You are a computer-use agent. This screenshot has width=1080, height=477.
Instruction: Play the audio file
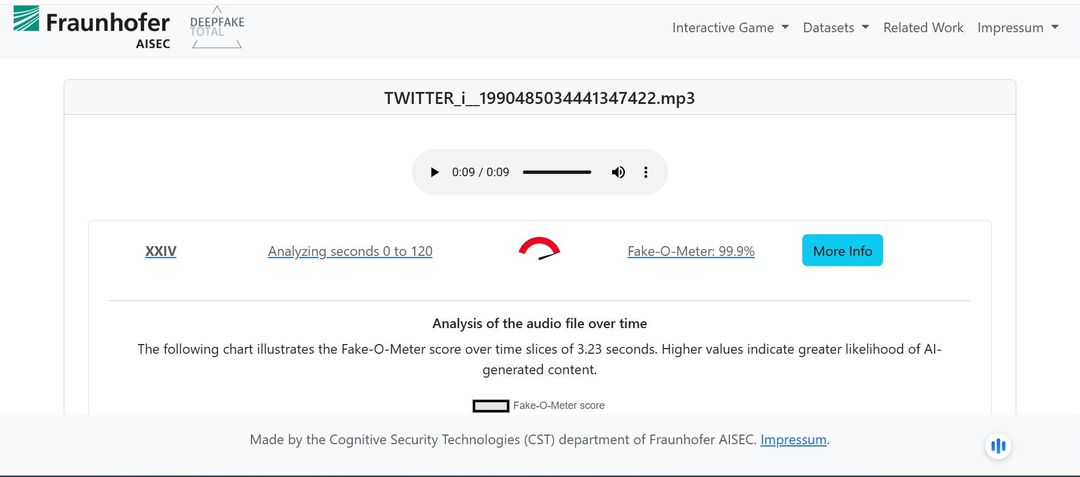[434, 172]
